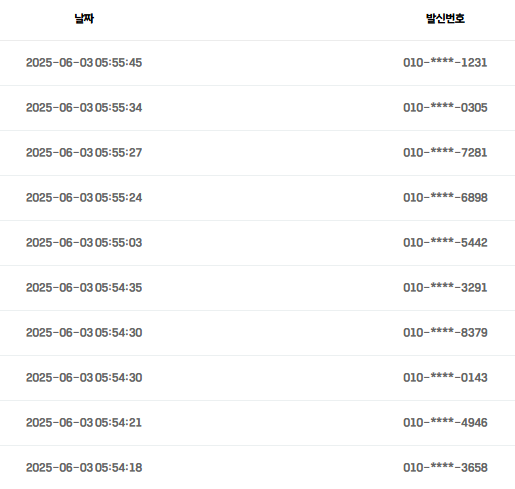Image resolution: width=515 pixels, height=489 pixels.
Task: Select the row dated 2025-06-03 05:54:18
Action: click(x=257, y=467)
